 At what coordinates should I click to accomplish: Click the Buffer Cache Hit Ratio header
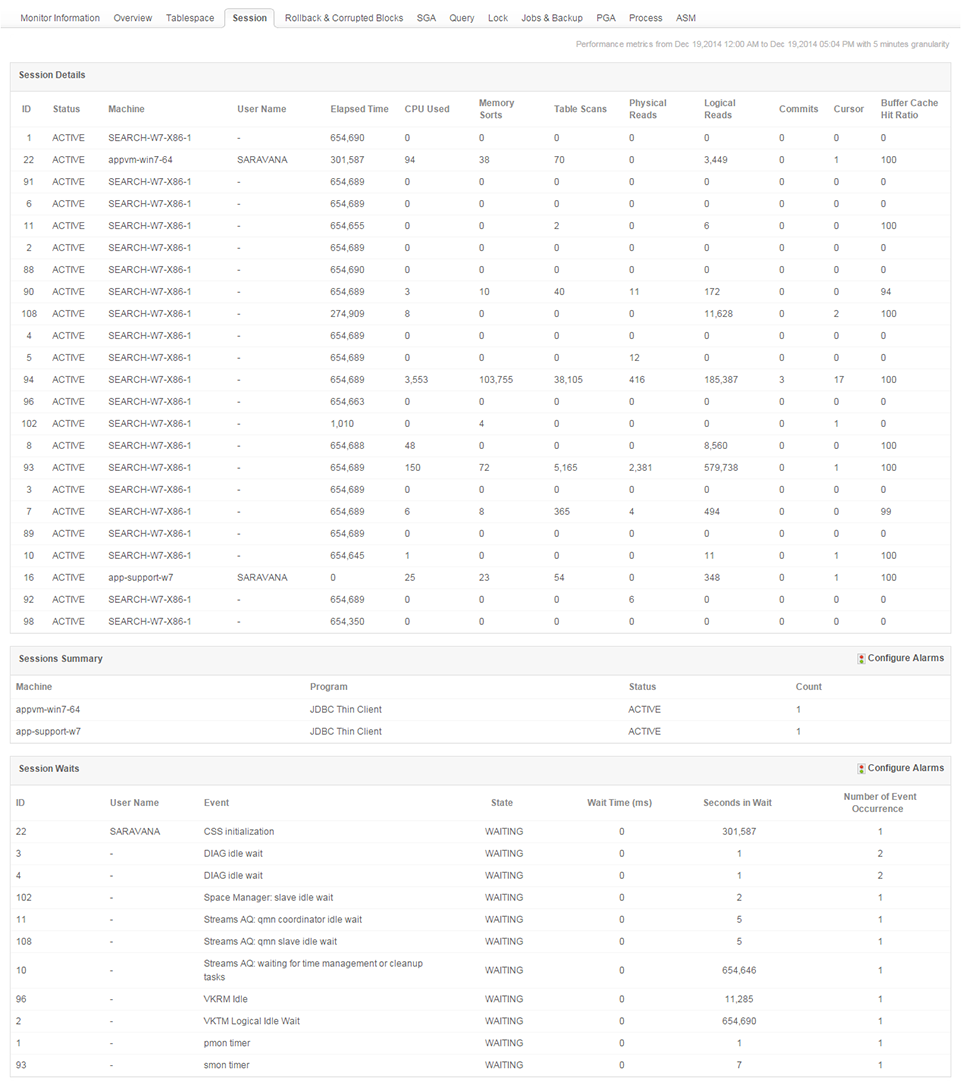pyautogui.click(x=910, y=109)
